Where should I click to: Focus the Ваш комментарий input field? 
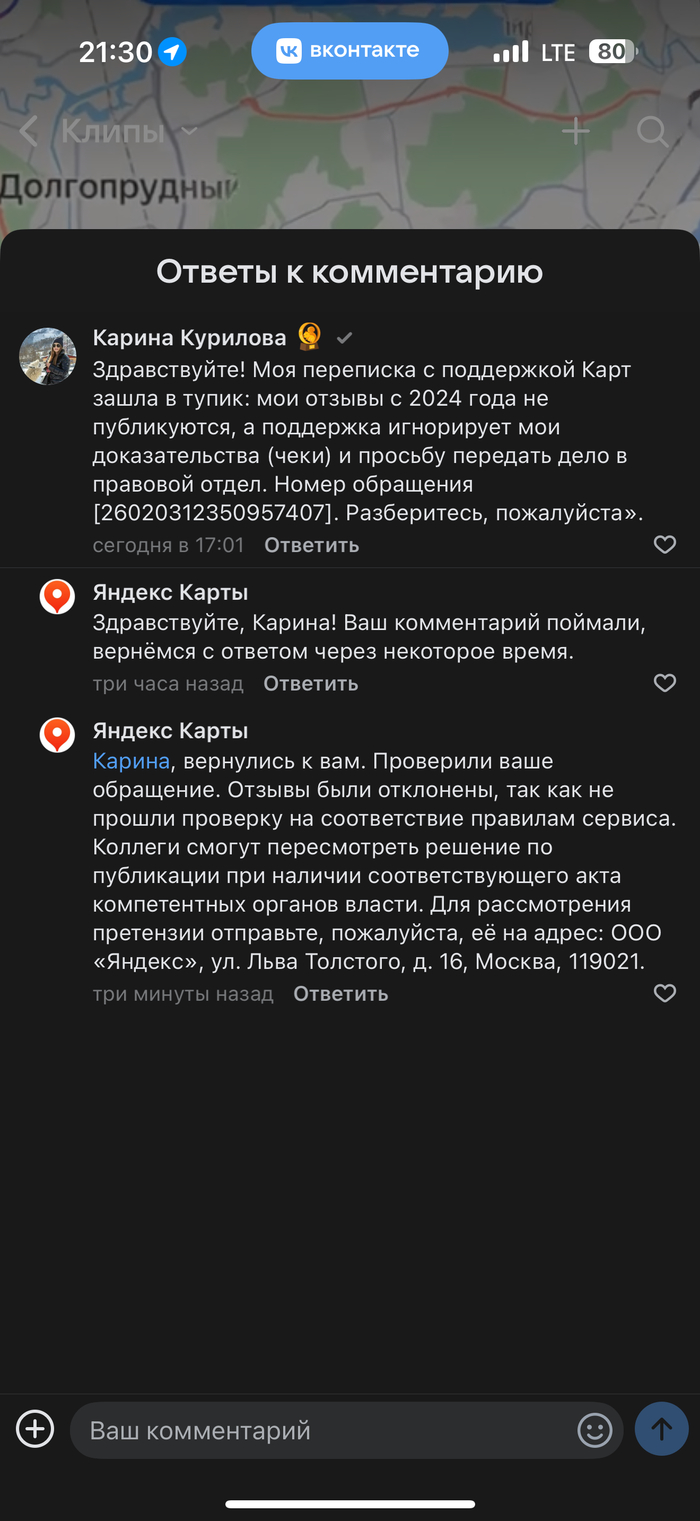tap(300, 1430)
